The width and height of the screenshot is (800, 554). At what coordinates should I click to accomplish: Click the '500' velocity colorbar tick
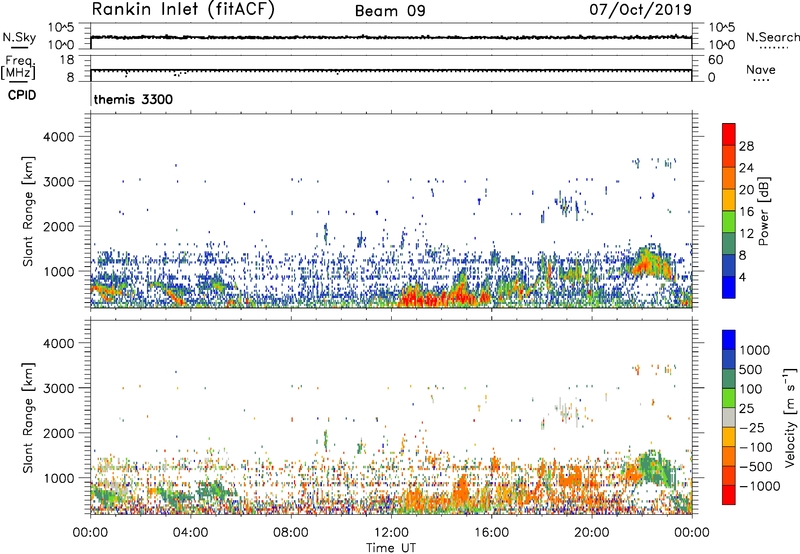pyautogui.click(x=753, y=369)
